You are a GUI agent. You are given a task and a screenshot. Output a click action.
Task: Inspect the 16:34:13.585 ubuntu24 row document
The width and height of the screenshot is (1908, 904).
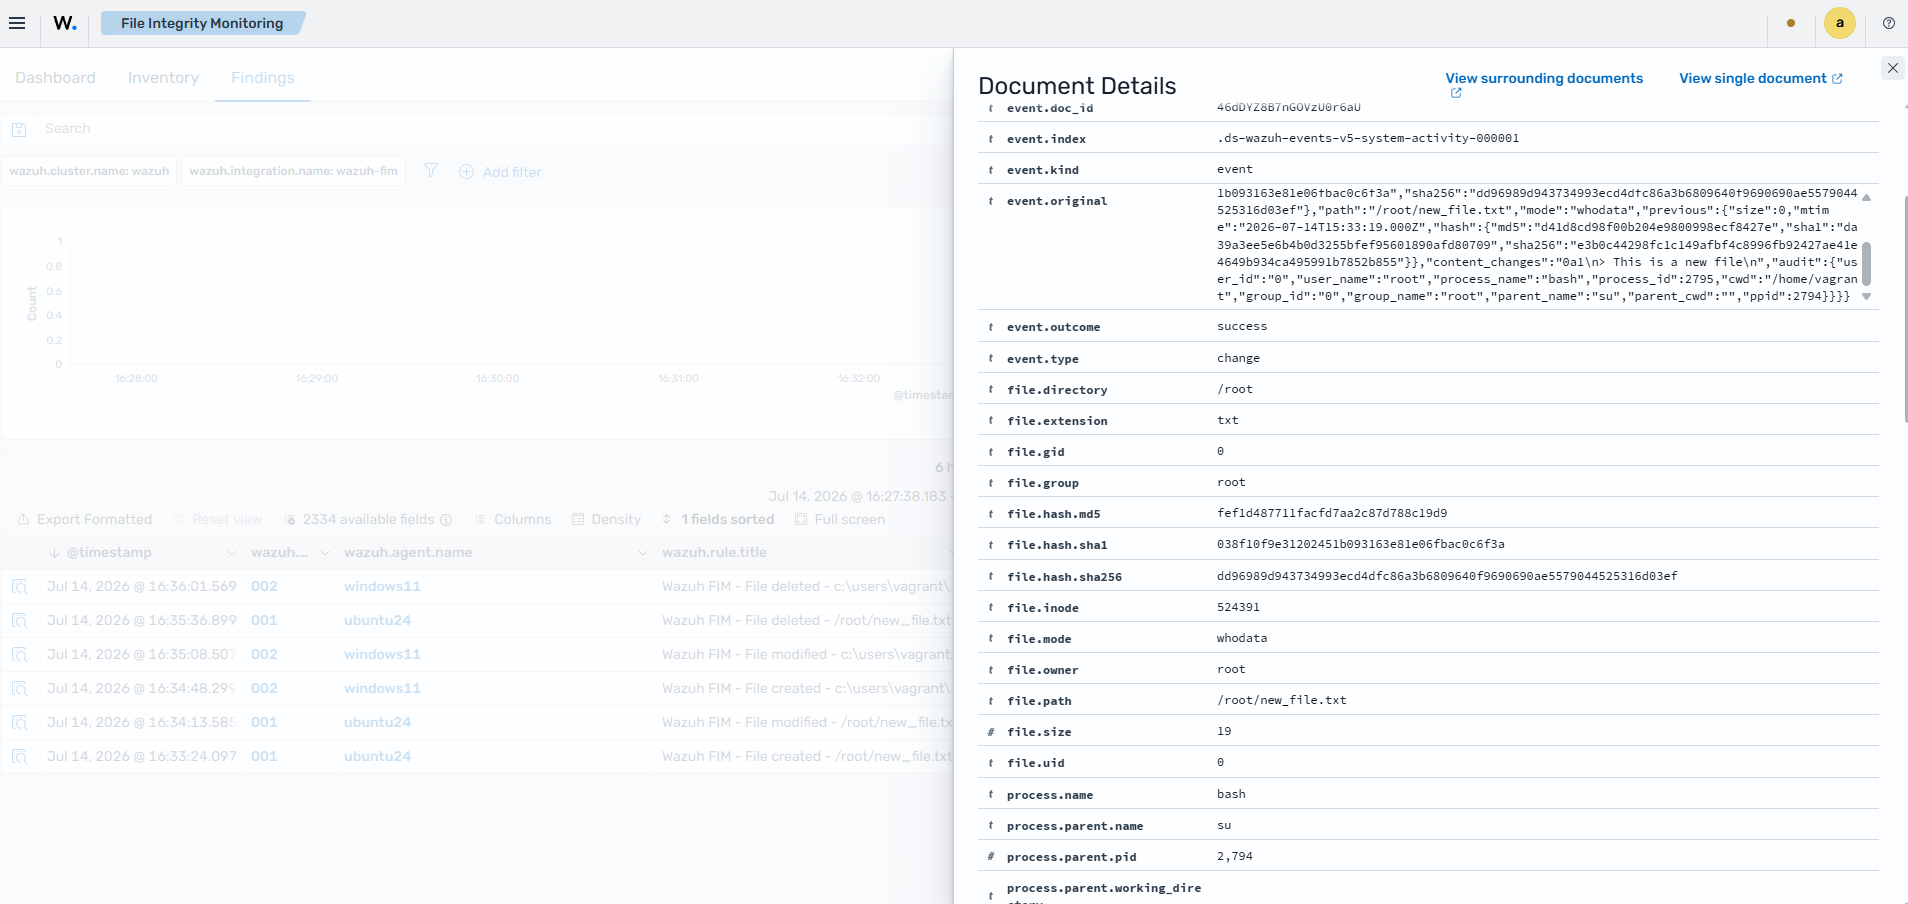click(19, 723)
